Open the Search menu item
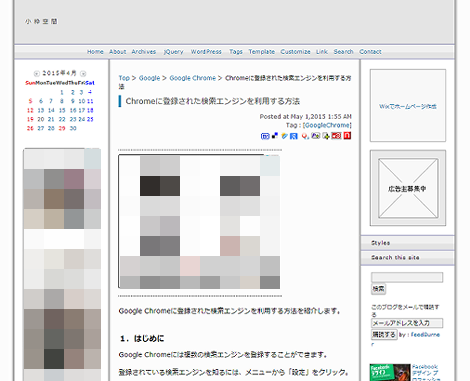This screenshot has height=381, width=470. tap(343, 52)
